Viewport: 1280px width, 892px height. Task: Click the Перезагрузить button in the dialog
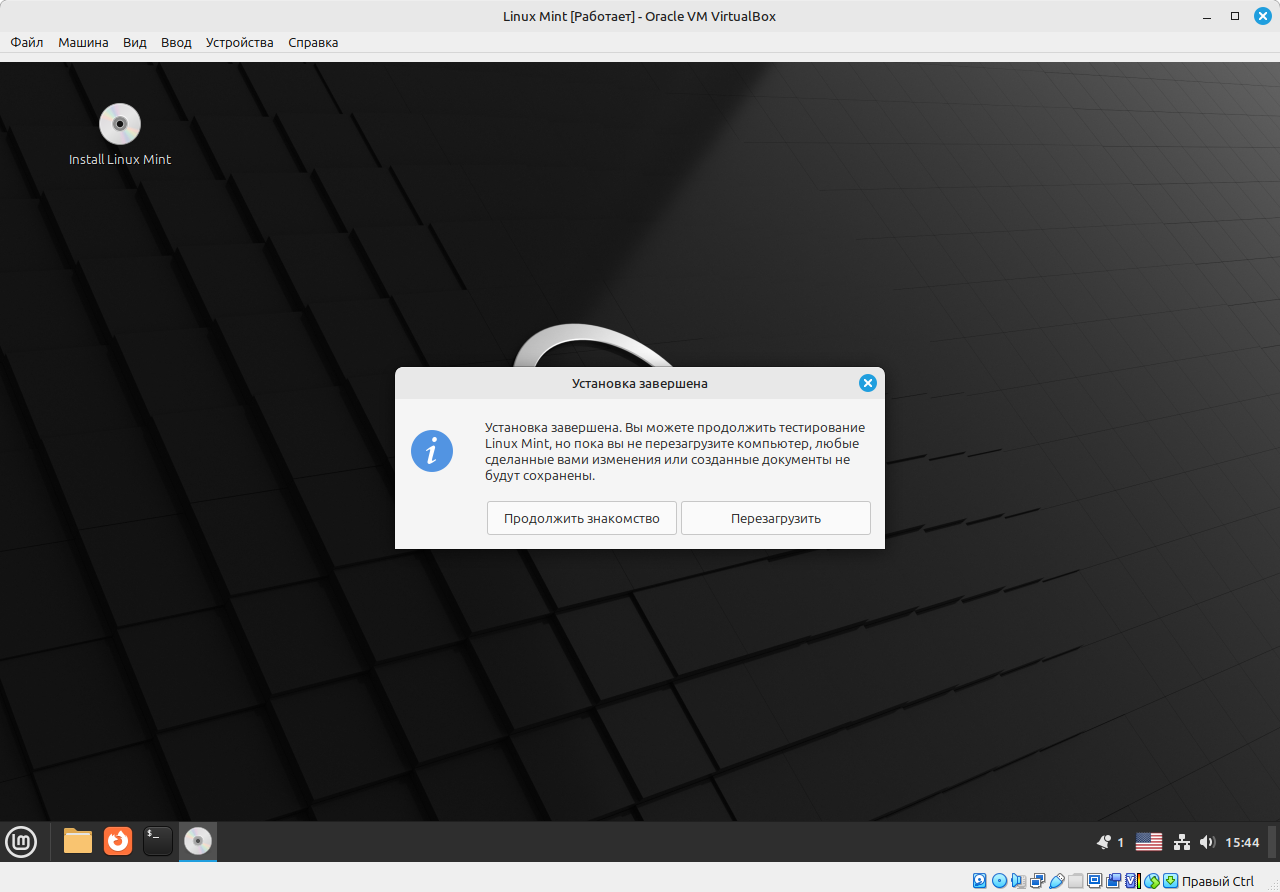[x=776, y=518]
